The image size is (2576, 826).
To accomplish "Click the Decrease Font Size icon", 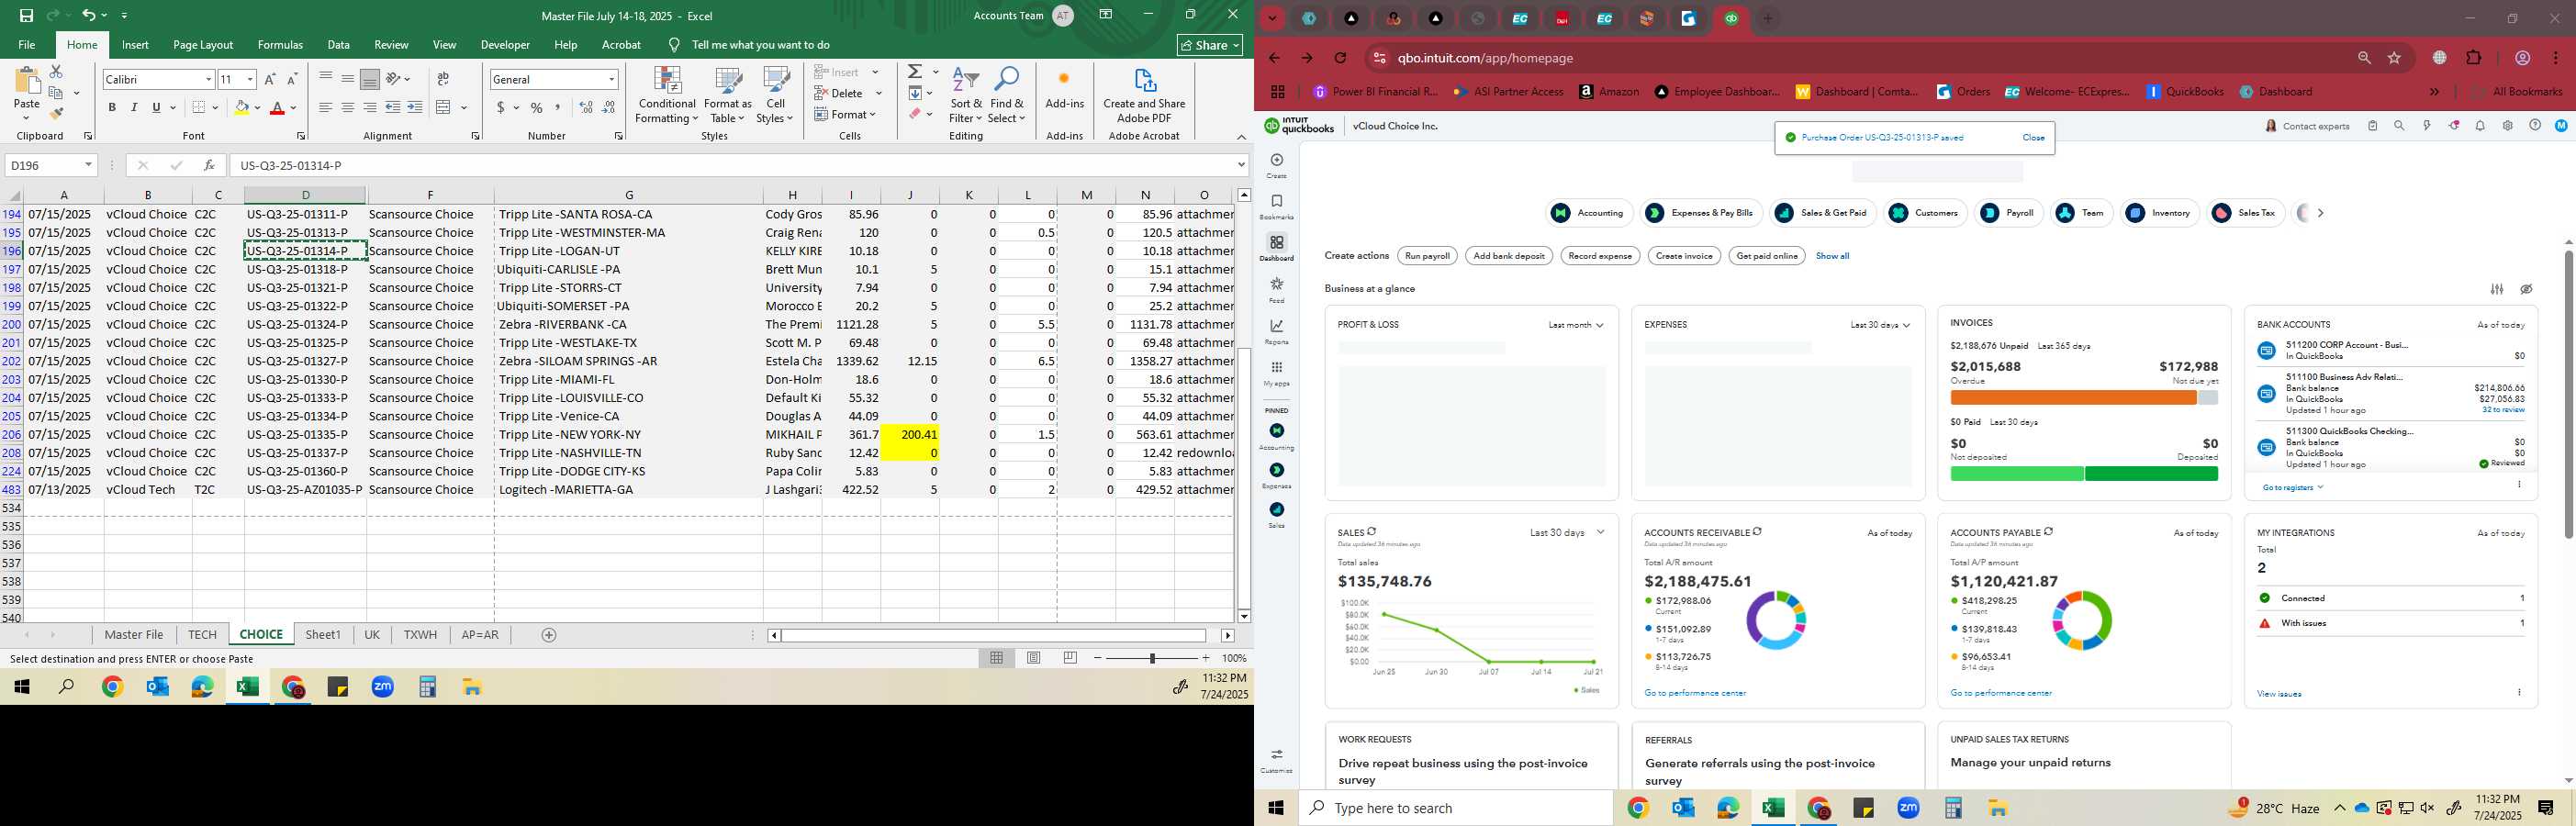I will [292, 79].
